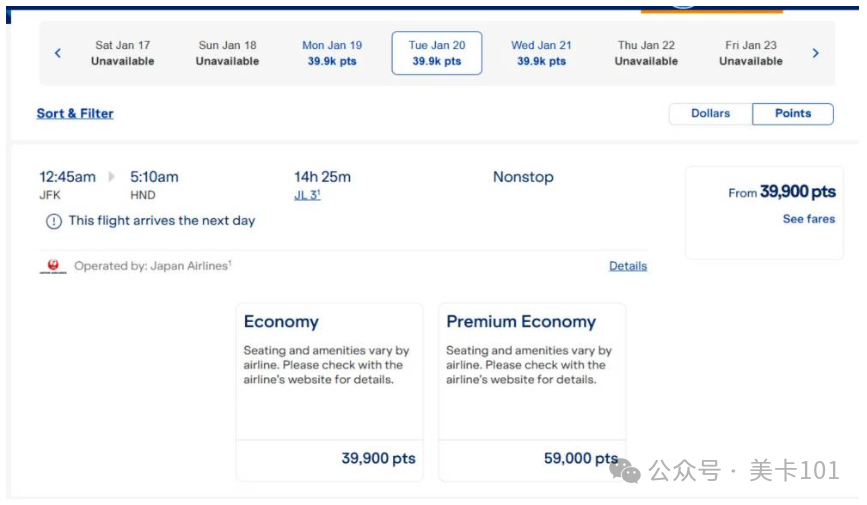Select Tue Jan 20 date tab
867x505 pixels.
pos(437,53)
